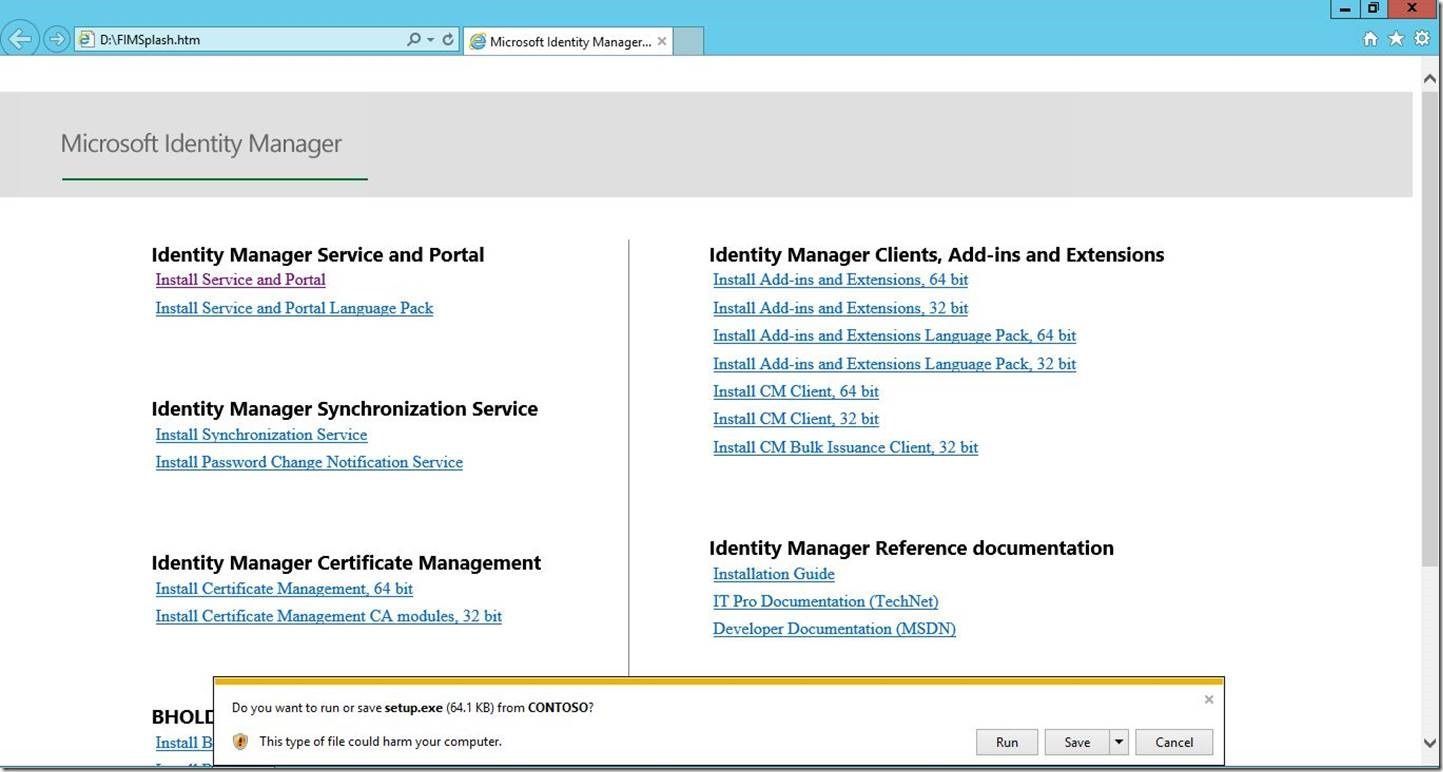Open IT Pro Documentation (TechNet) link
Image resolution: width=1443 pixels, height=772 pixels.
pos(825,601)
